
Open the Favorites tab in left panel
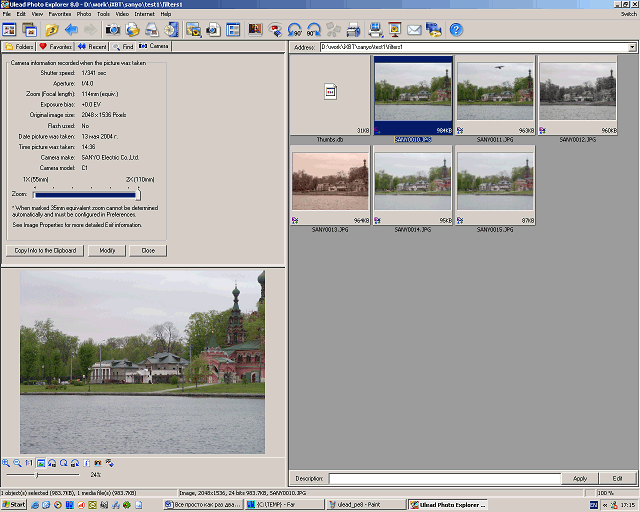coord(55,47)
